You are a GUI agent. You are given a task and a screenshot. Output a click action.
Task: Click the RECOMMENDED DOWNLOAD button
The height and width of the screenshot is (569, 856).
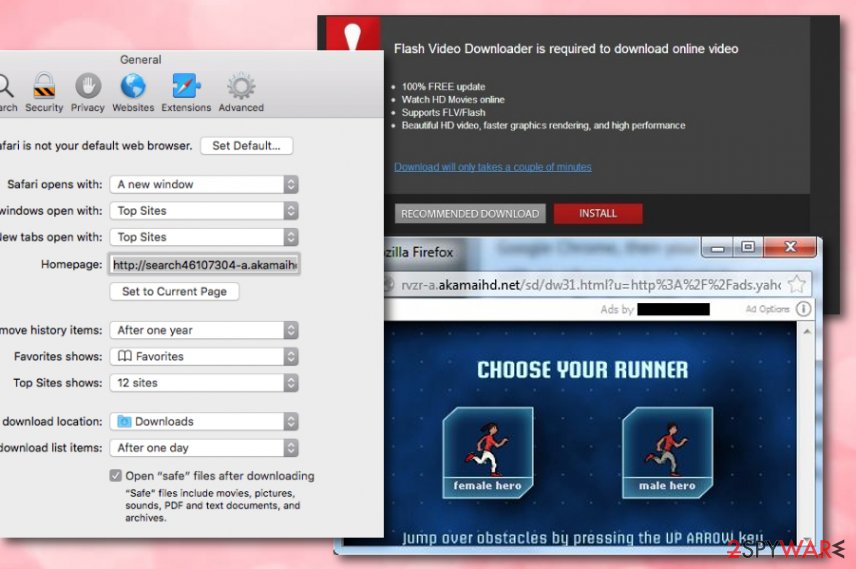coord(470,214)
